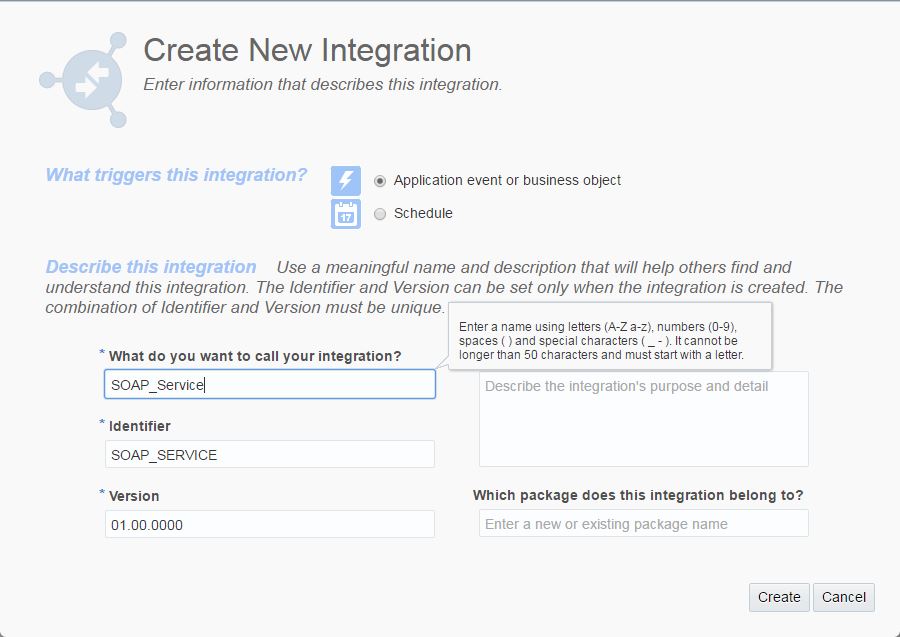Focus the integration name field containing SOAP_Service
Screen dimensions: 900x637
[x=269, y=385]
